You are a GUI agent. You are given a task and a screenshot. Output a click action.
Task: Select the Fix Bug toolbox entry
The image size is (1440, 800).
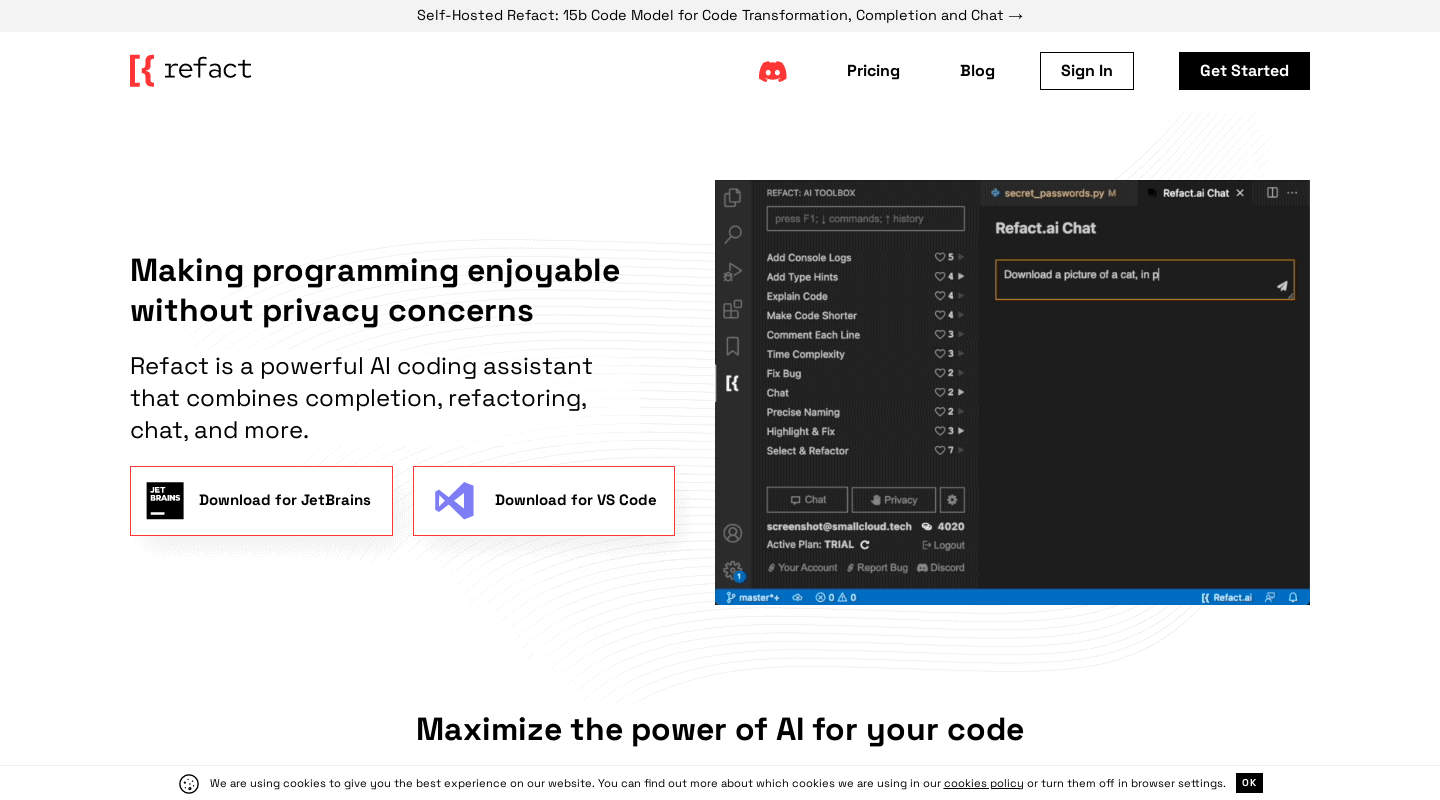(x=784, y=373)
